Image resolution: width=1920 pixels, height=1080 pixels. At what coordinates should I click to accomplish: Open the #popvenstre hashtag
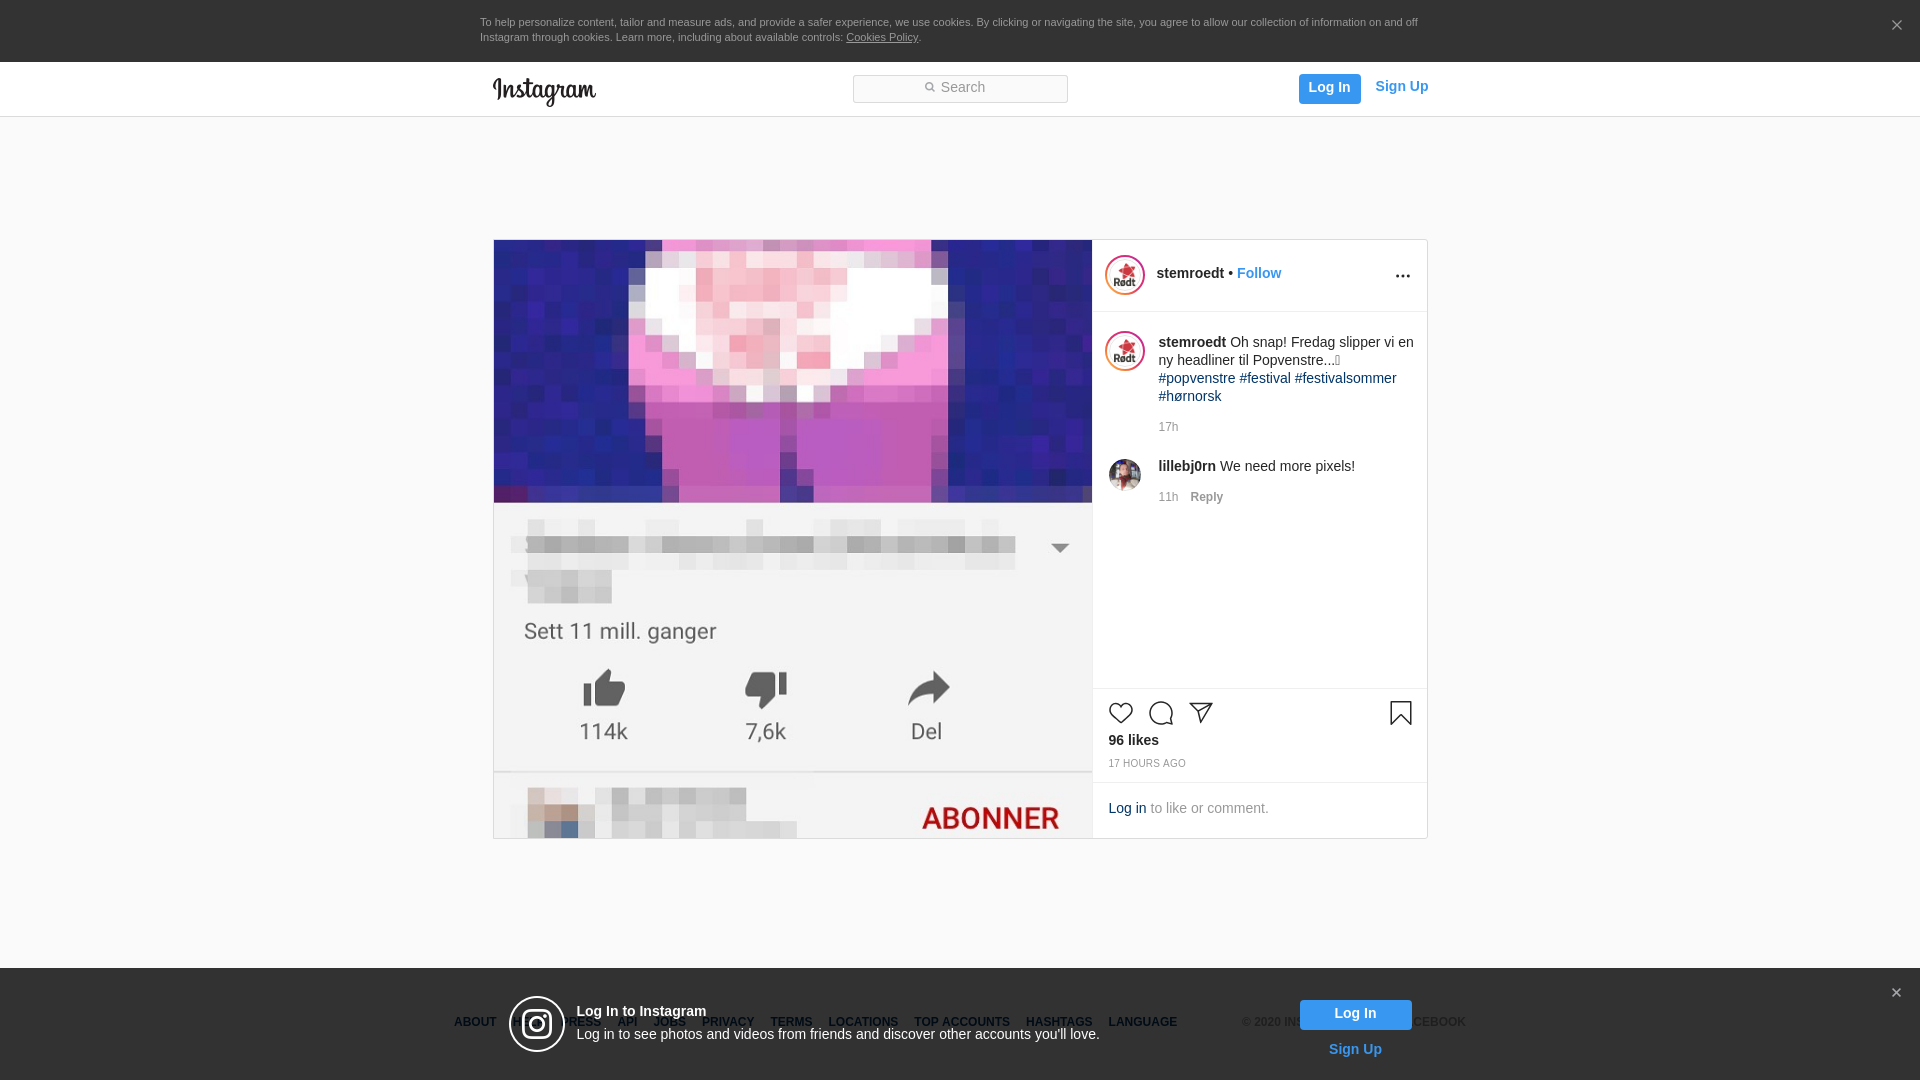point(1196,378)
